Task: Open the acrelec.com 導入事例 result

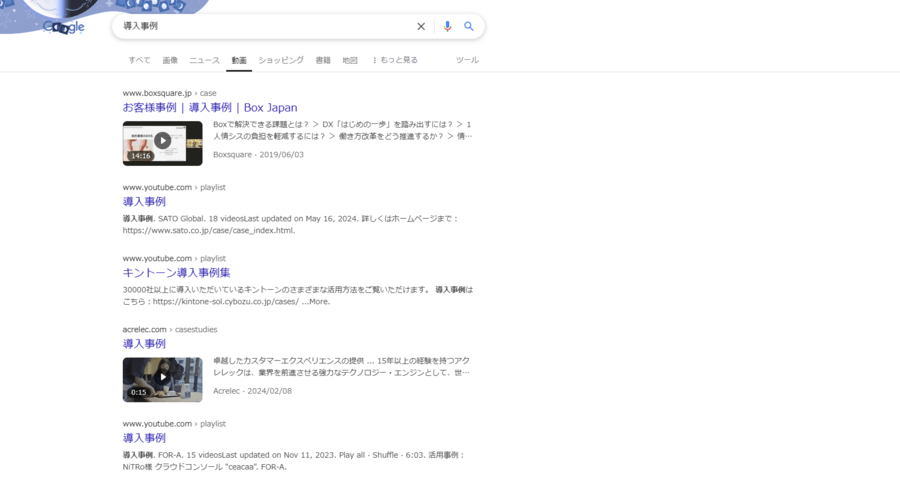Action: [144, 344]
